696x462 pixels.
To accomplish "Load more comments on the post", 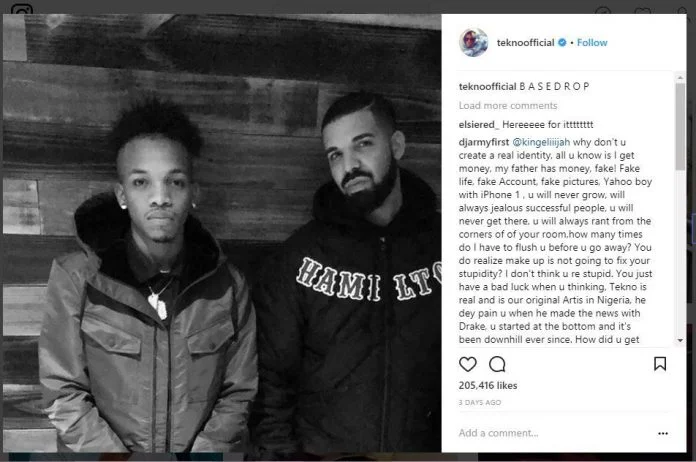I will click(x=508, y=106).
